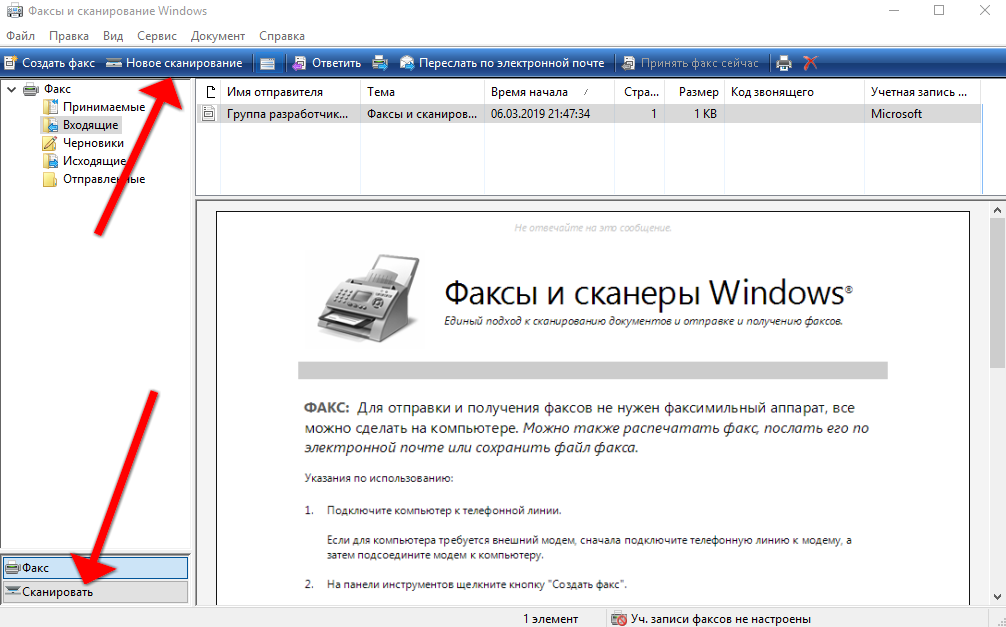1006x627 pixels.
Task: Collapse the Факс tree node
Action: (12, 89)
